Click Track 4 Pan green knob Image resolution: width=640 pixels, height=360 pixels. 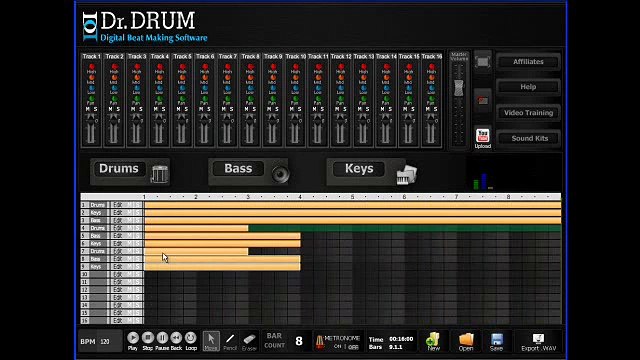[160, 98]
